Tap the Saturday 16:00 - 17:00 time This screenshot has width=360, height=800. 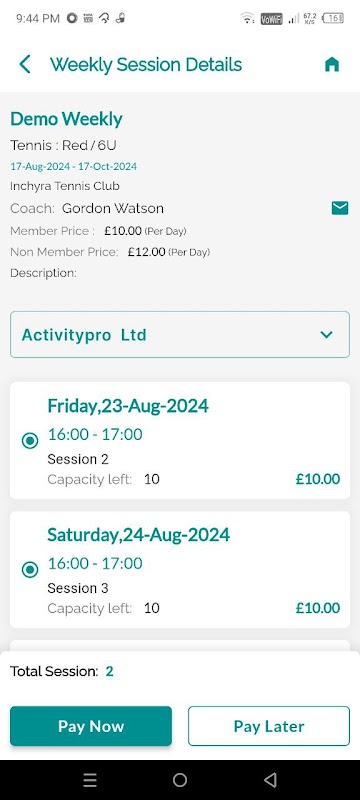coord(95,564)
